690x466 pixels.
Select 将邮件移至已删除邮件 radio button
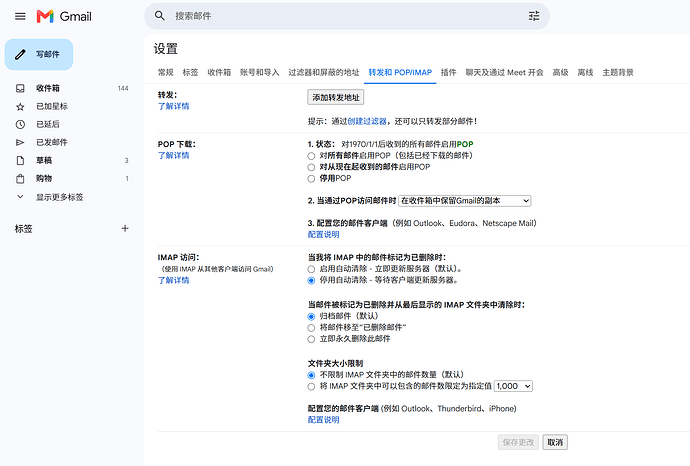pos(311,328)
